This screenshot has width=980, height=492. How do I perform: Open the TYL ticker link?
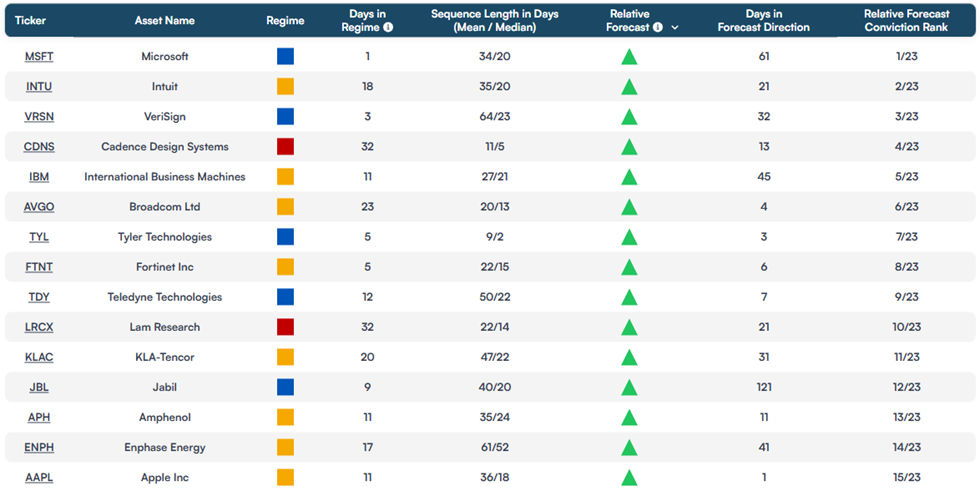39,237
